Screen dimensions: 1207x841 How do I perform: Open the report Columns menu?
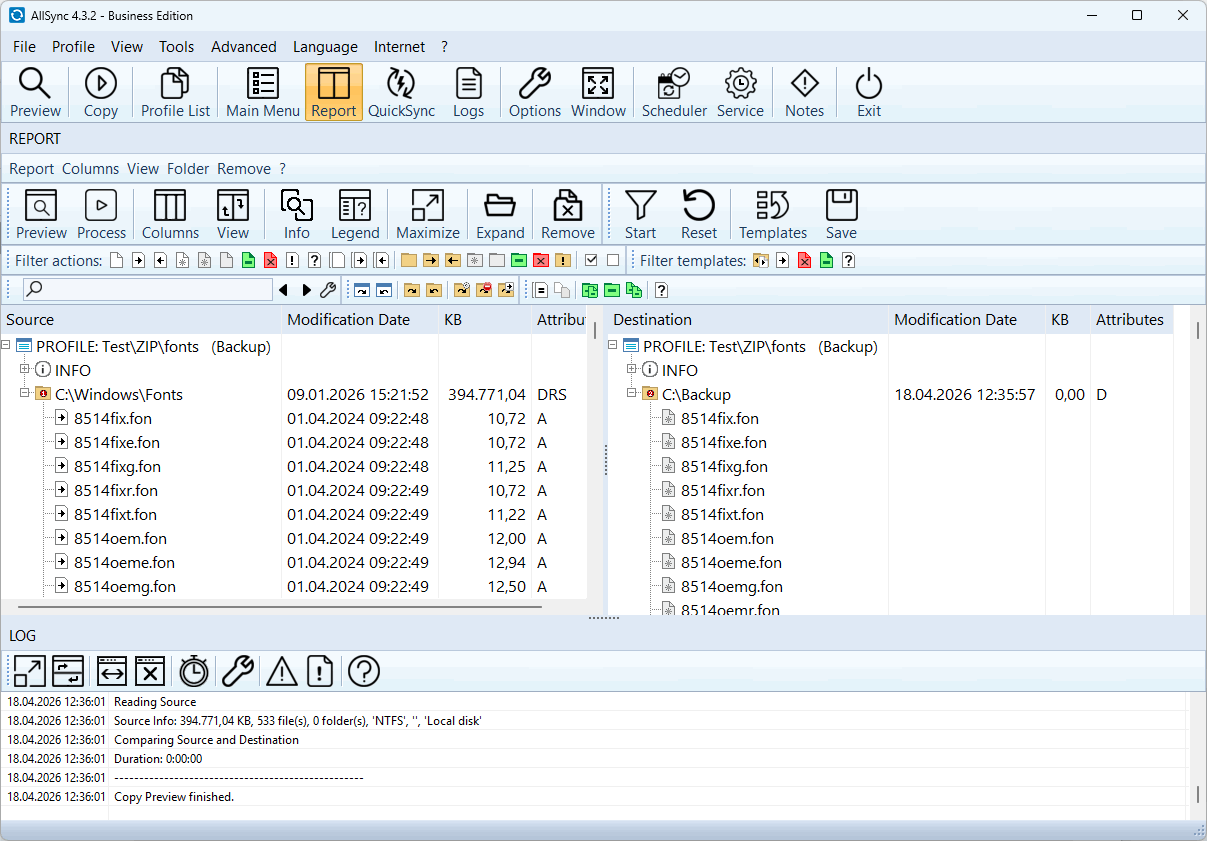(x=90, y=169)
